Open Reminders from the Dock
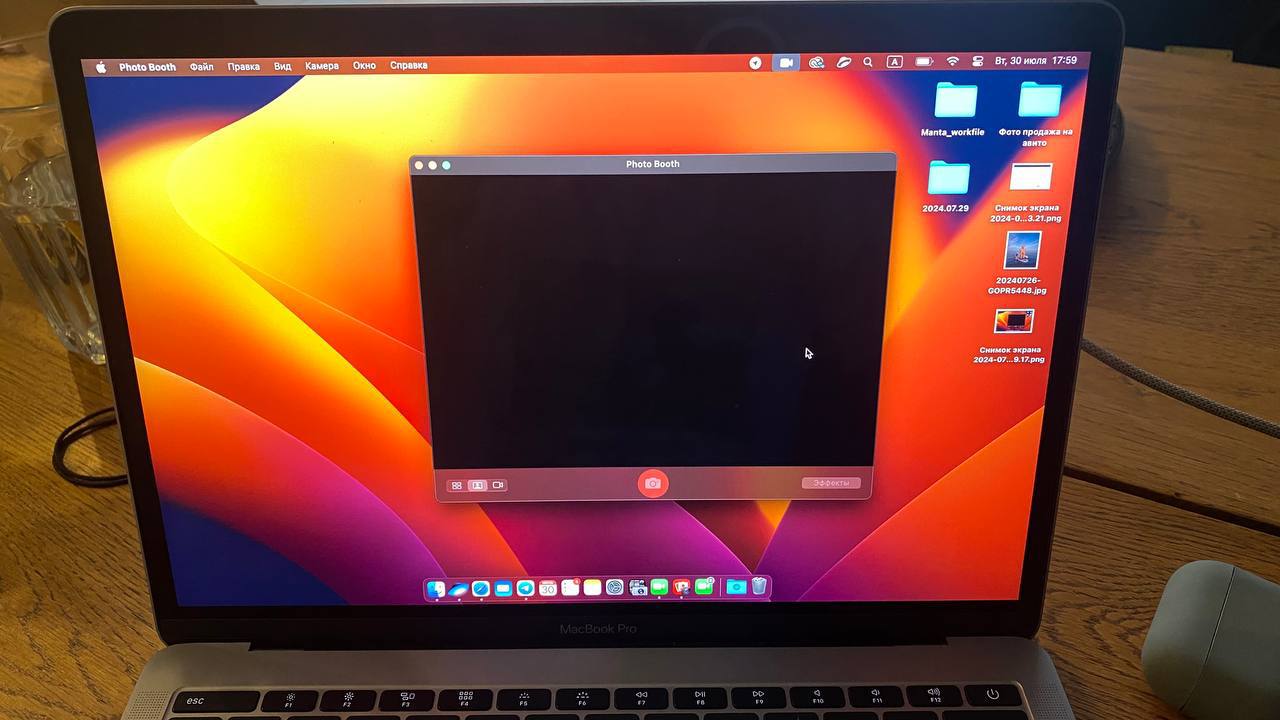The height and width of the screenshot is (720, 1280). point(570,588)
